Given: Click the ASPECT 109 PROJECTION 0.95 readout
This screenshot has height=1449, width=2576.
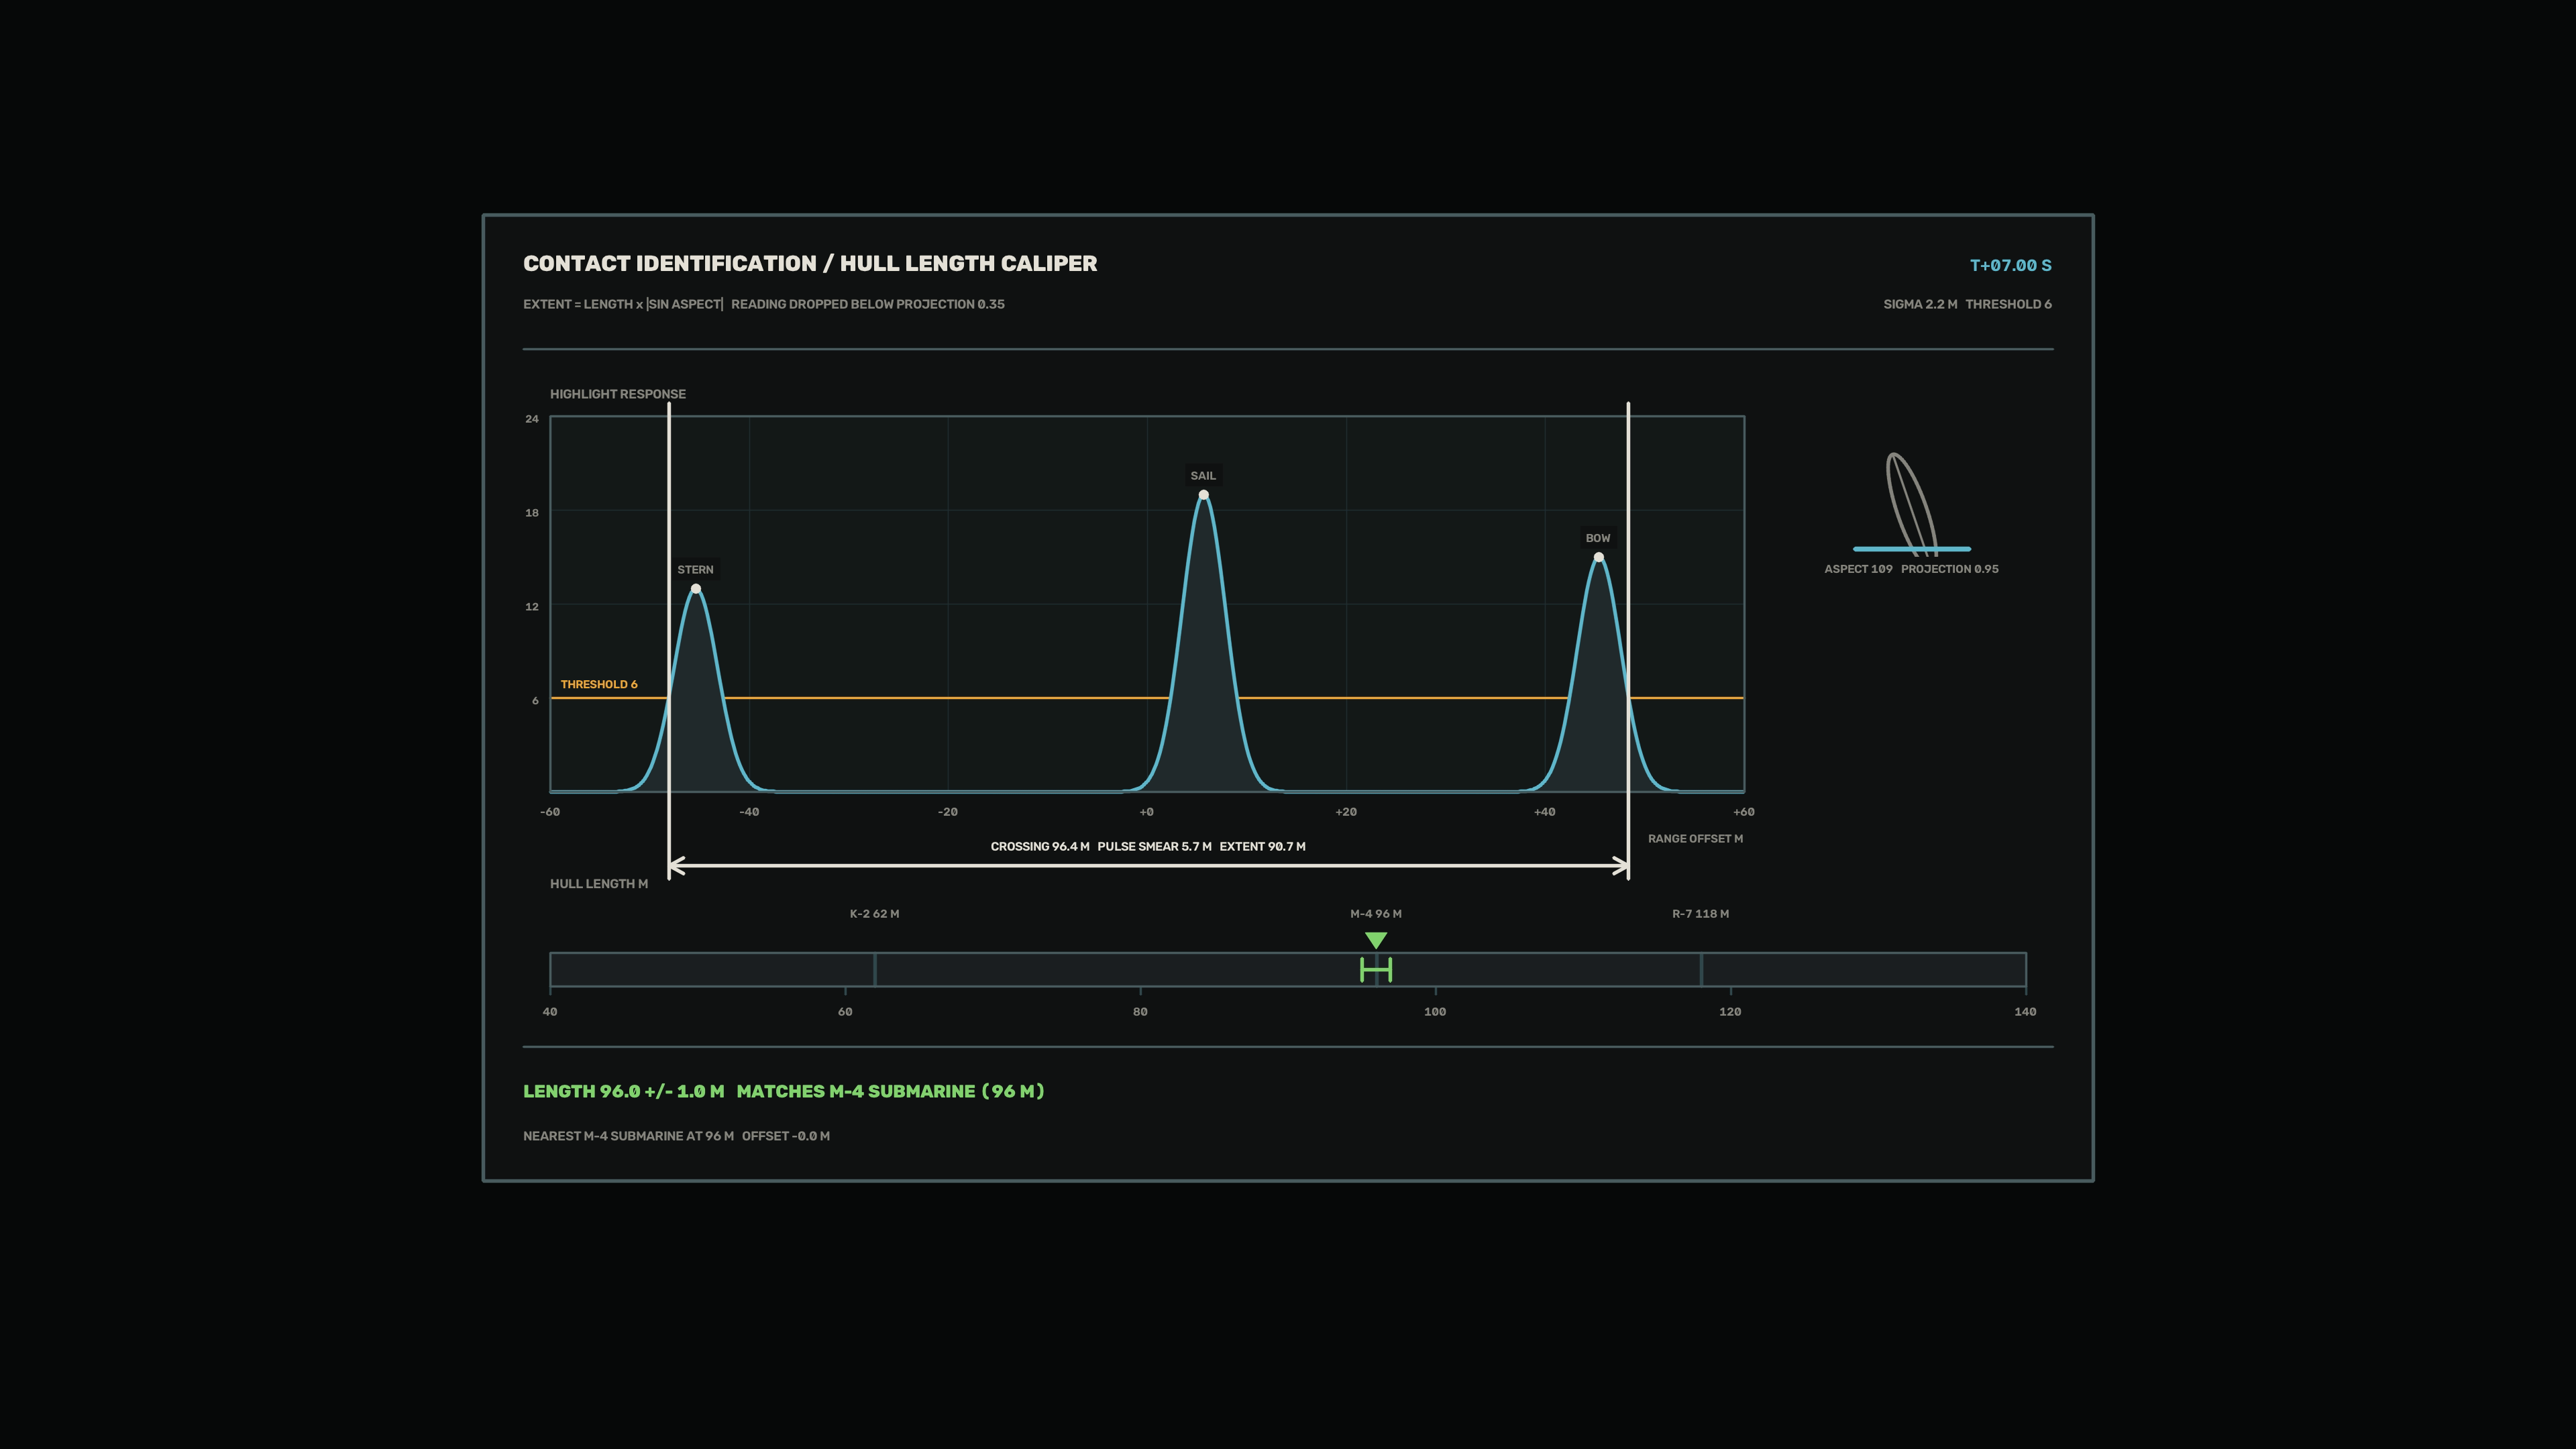Looking at the screenshot, I should (1911, 569).
